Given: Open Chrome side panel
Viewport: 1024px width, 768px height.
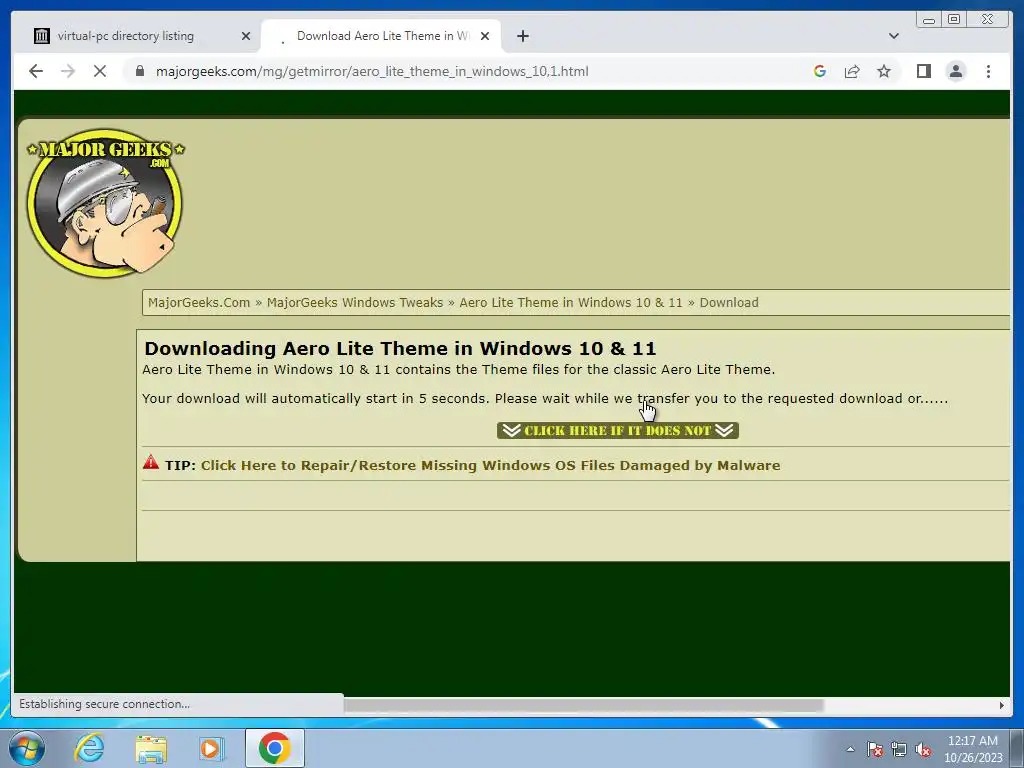Looking at the screenshot, I should [x=923, y=71].
